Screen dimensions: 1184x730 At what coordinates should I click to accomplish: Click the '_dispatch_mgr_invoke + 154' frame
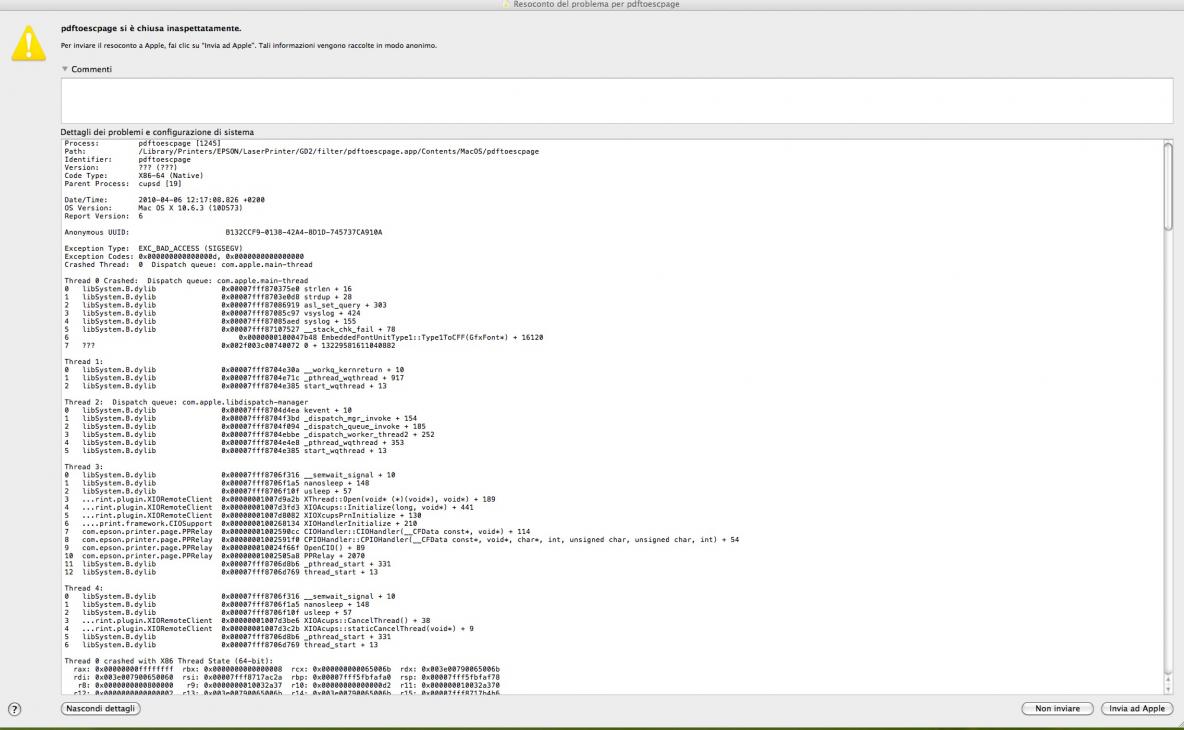point(240,418)
